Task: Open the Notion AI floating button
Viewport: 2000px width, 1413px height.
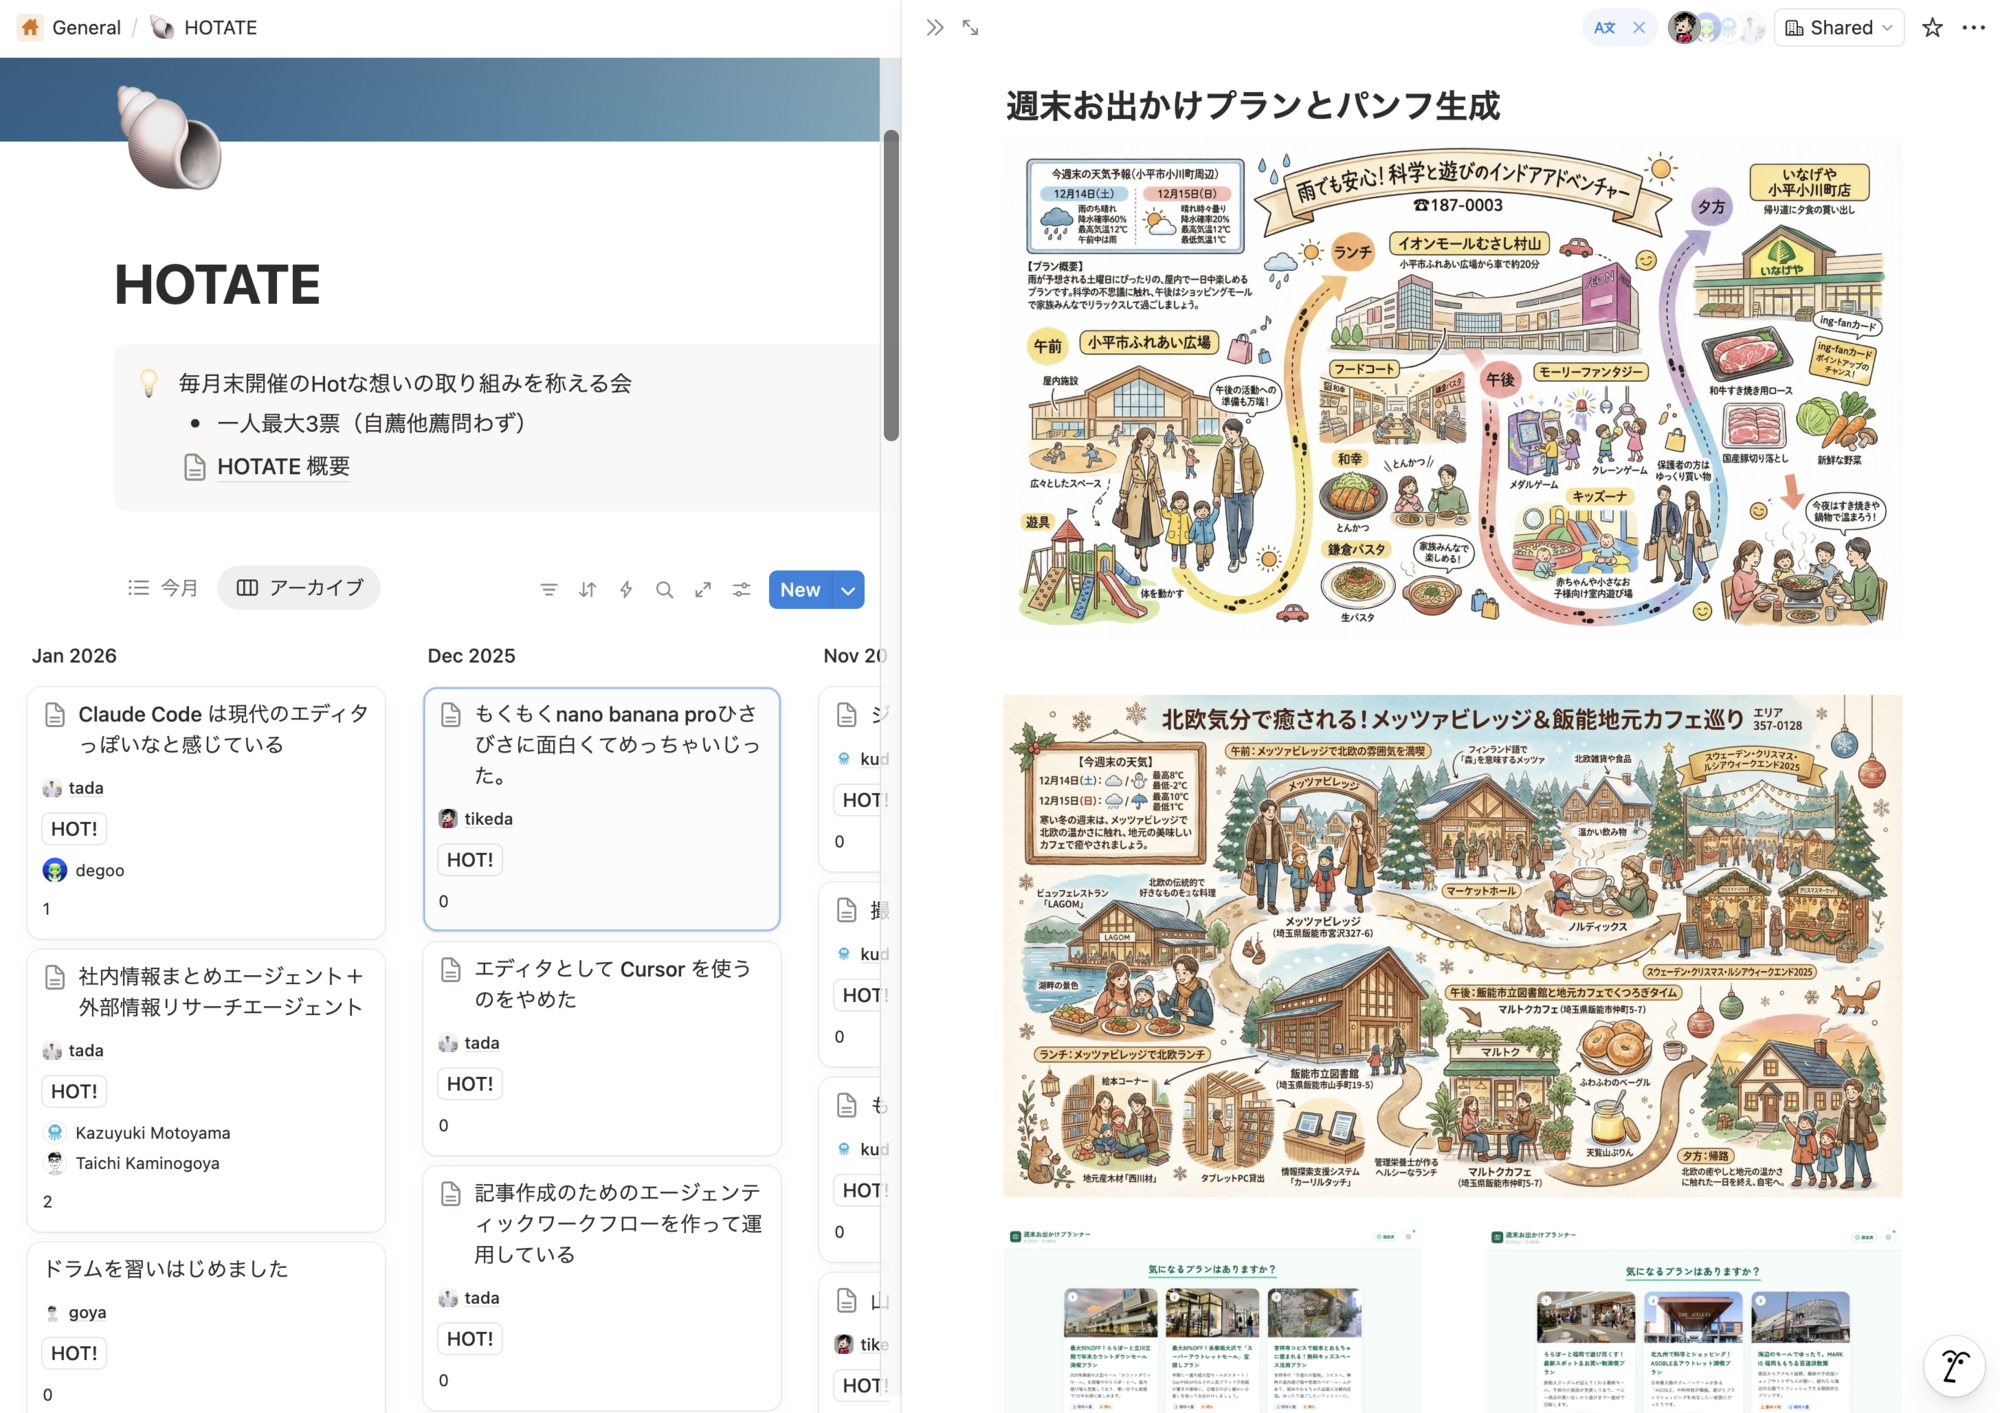Action: tap(1954, 1366)
